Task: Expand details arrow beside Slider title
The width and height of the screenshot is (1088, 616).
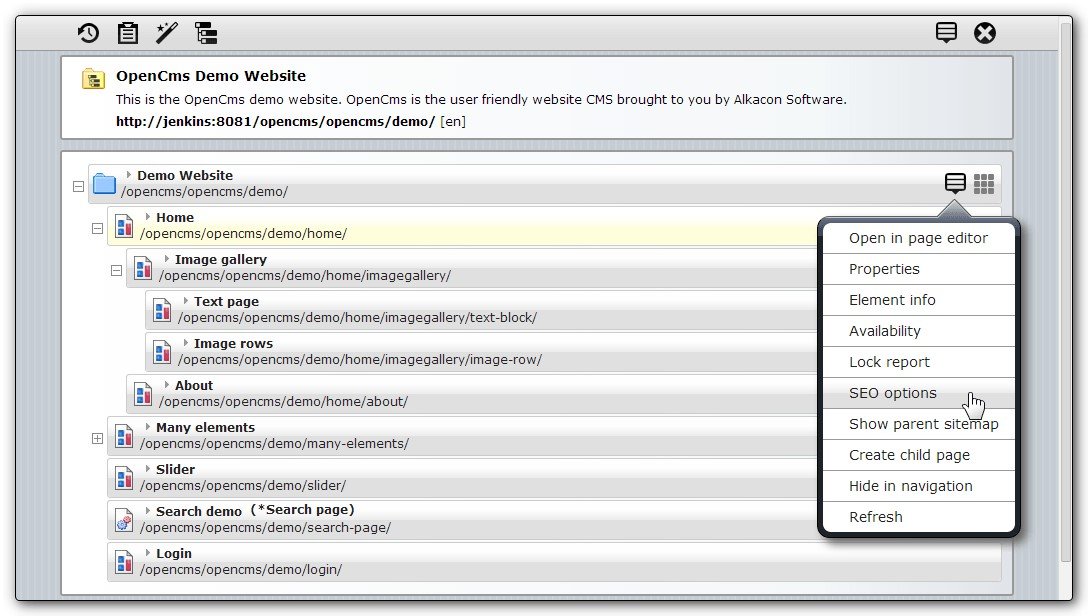Action: (x=148, y=469)
